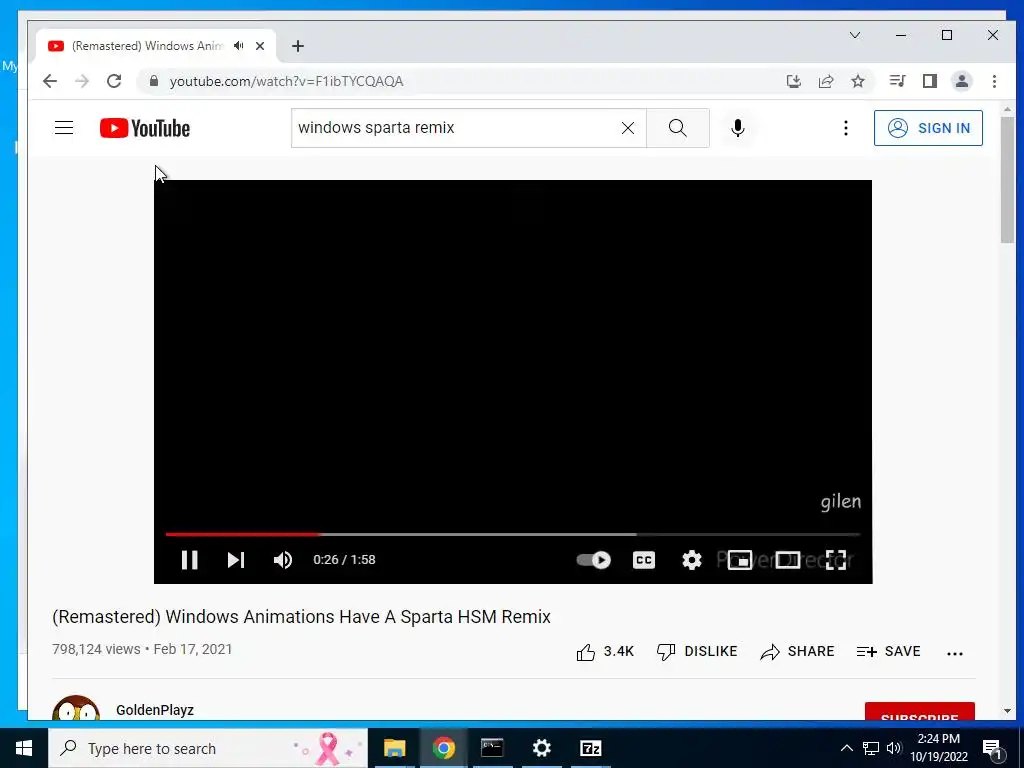Activate miniplayer mode
Screen dimensions: 1024x768
pyautogui.click(x=740, y=560)
